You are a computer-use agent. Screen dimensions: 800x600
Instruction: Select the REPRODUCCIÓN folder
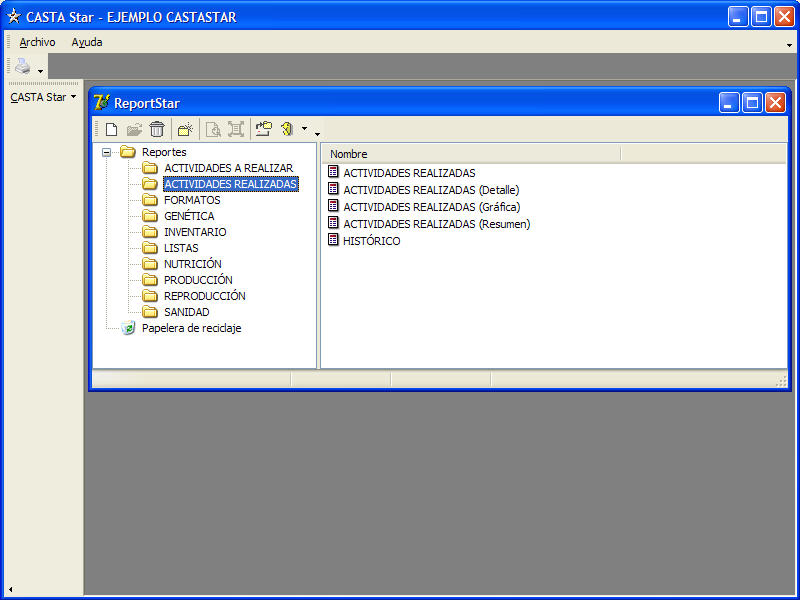[x=205, y=296]
